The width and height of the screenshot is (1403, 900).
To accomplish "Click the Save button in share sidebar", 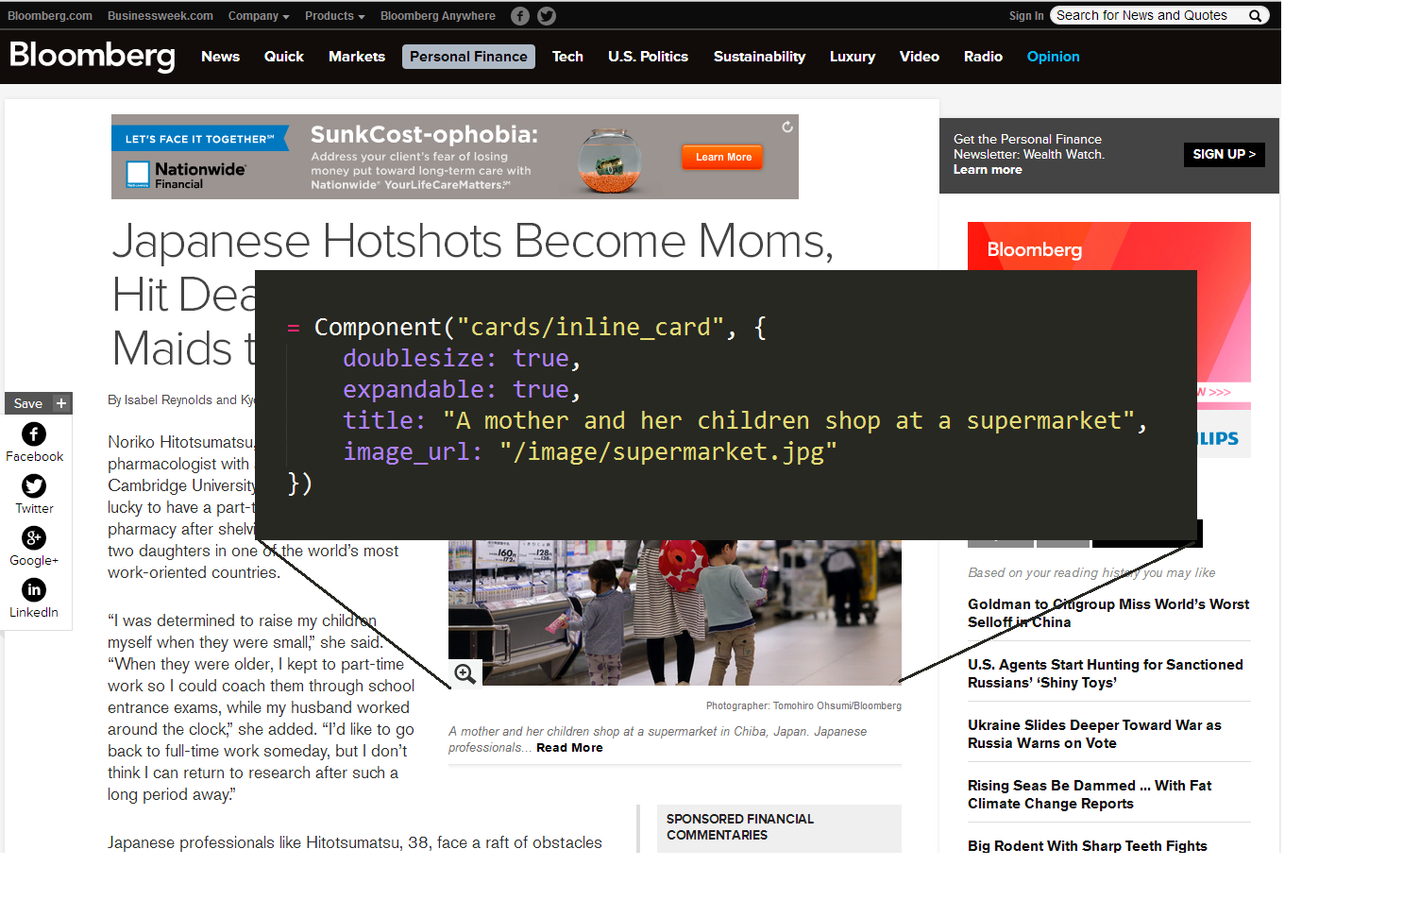I will pos(28,403).
